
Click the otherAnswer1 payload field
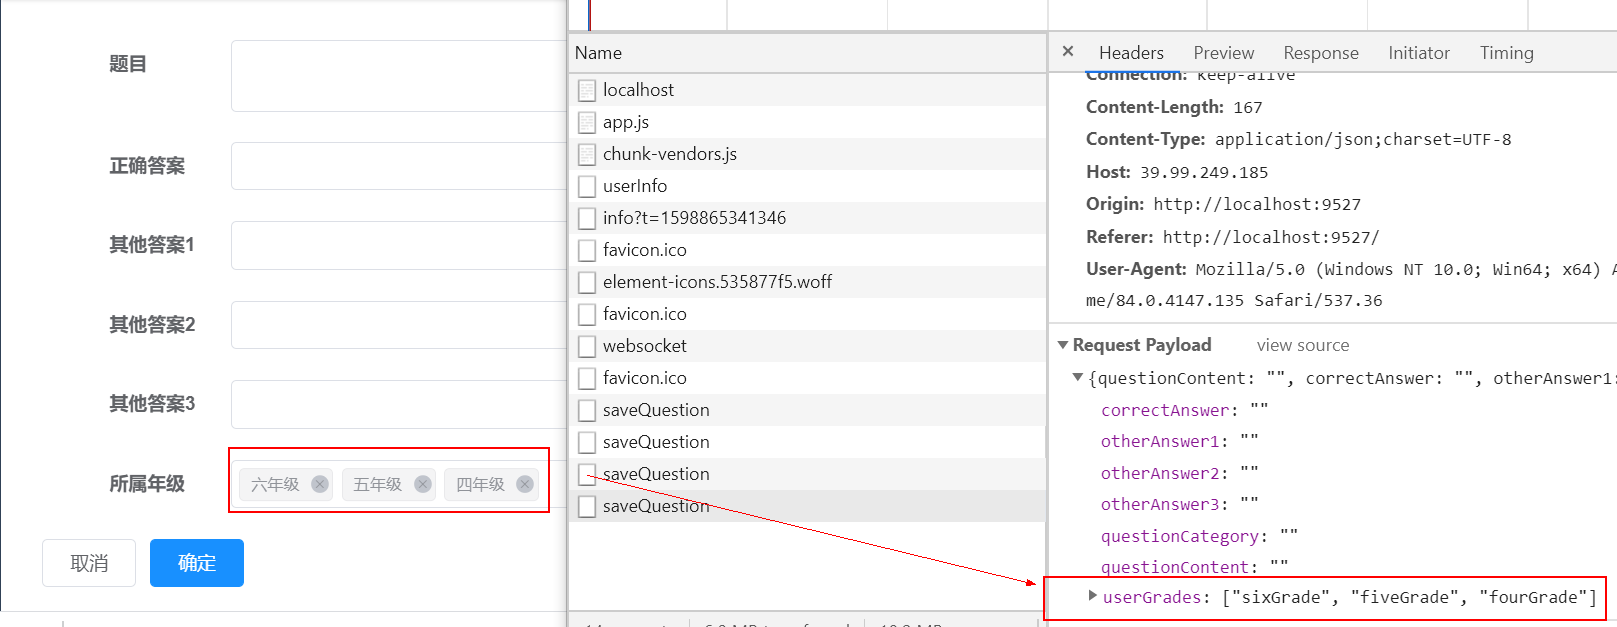click(x=1180, y=441)
